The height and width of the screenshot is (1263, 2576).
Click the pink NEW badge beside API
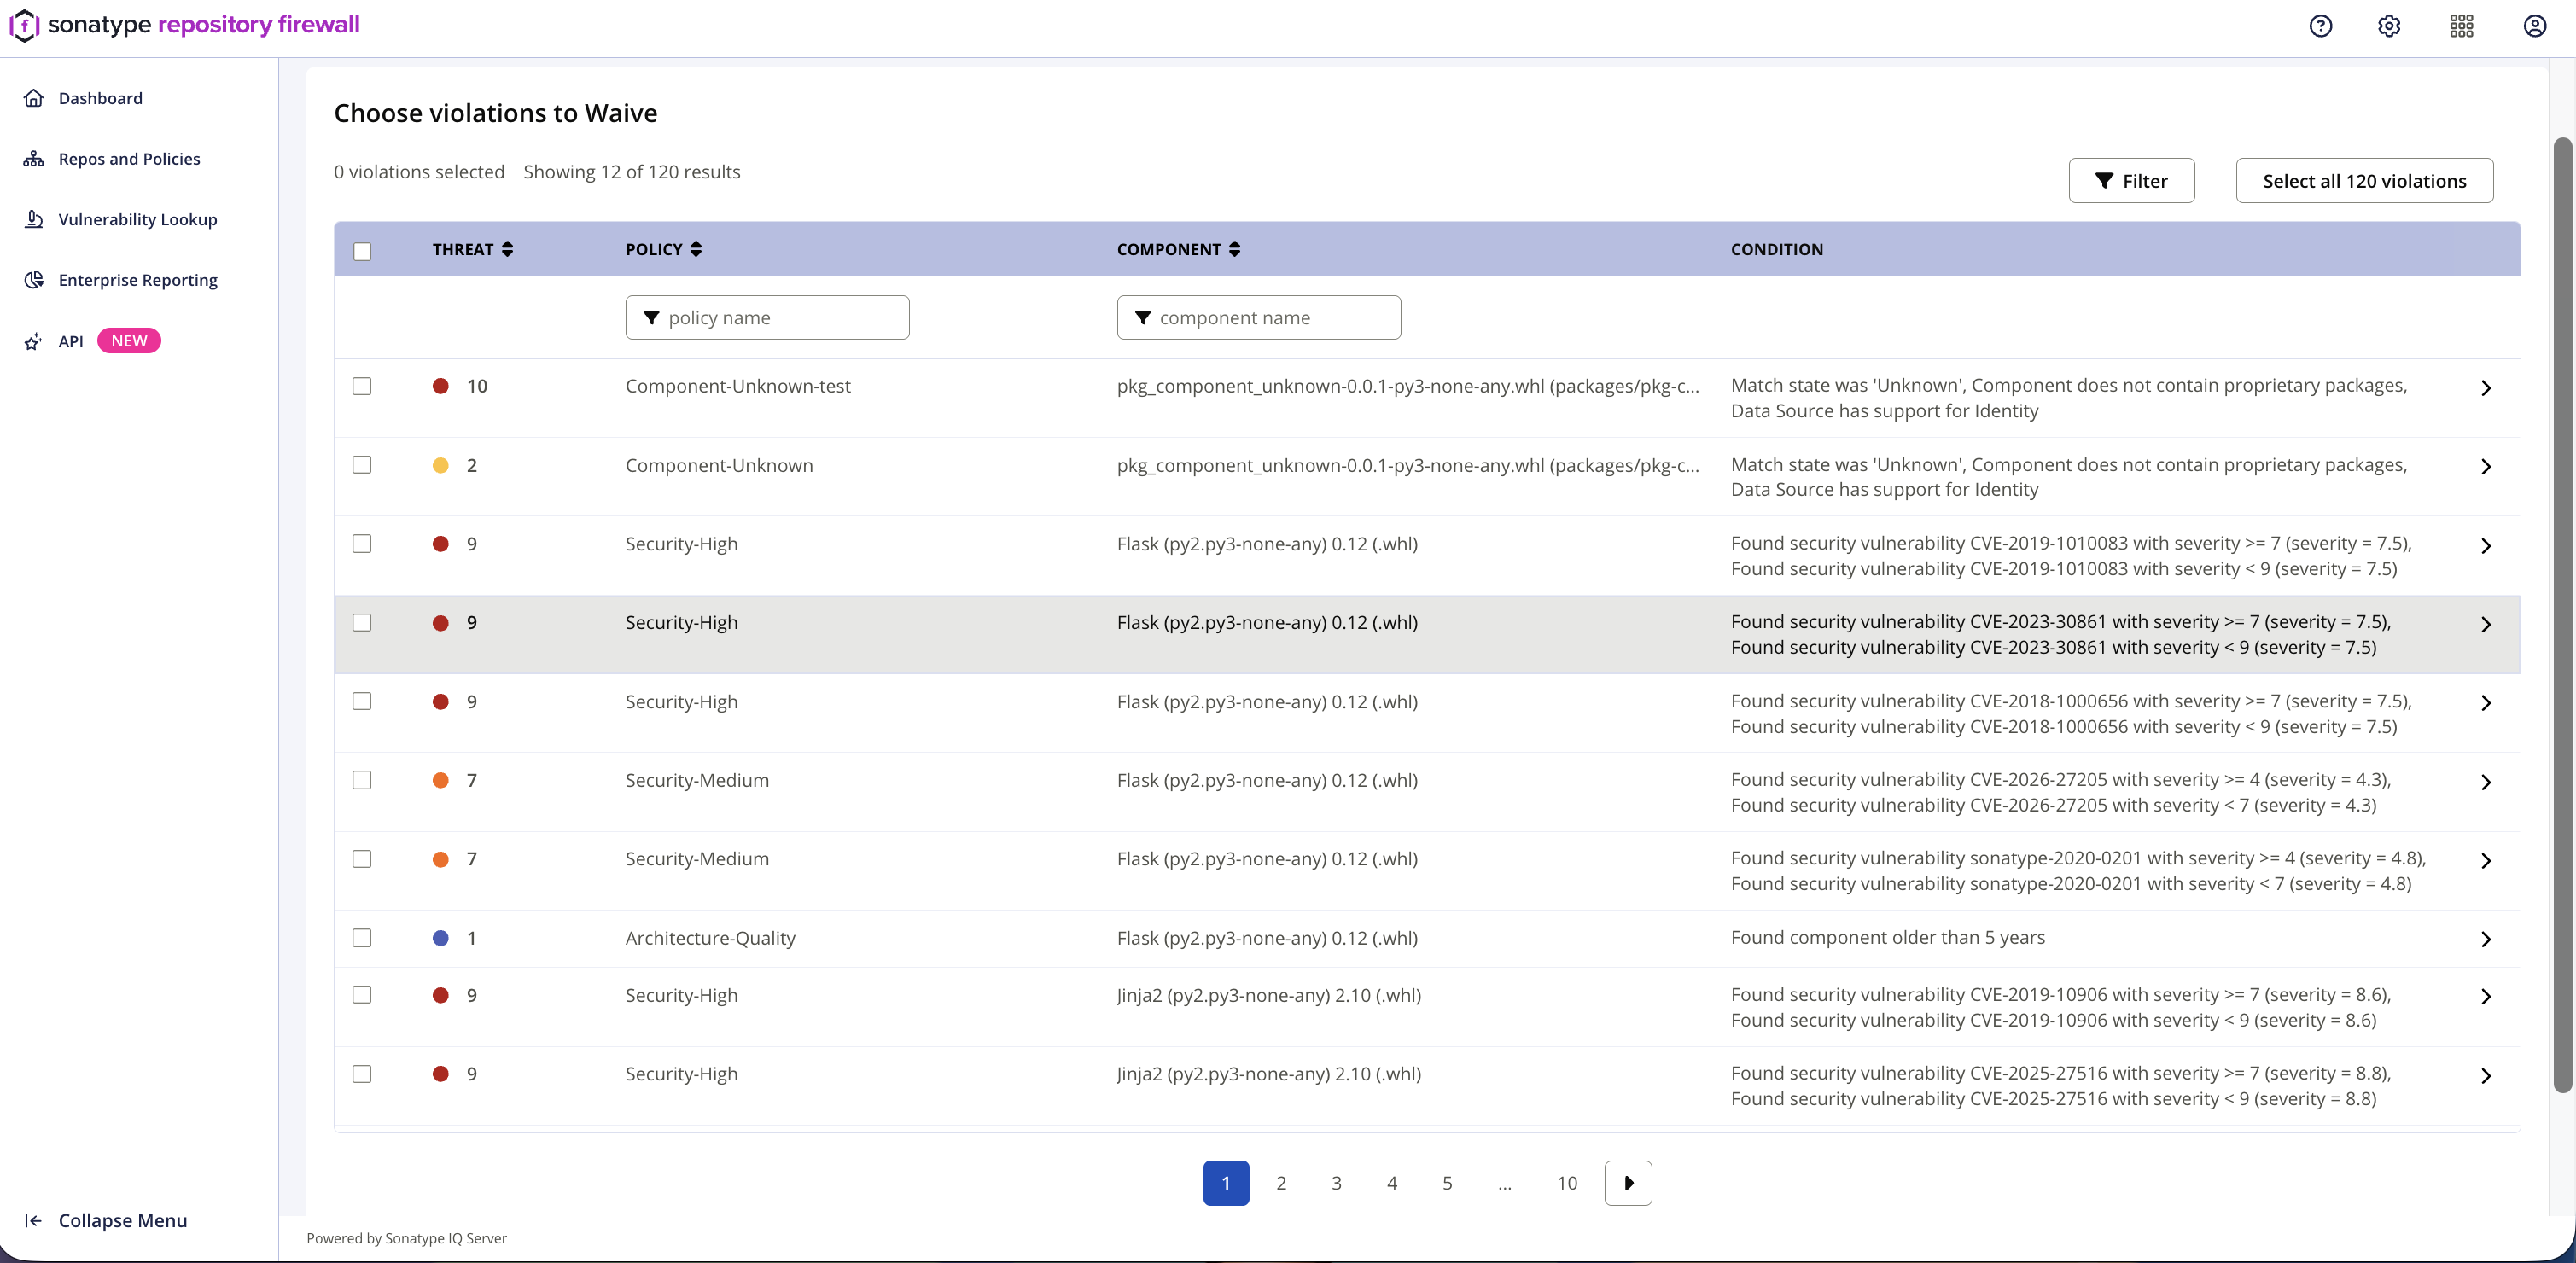(x=129, y=341)
